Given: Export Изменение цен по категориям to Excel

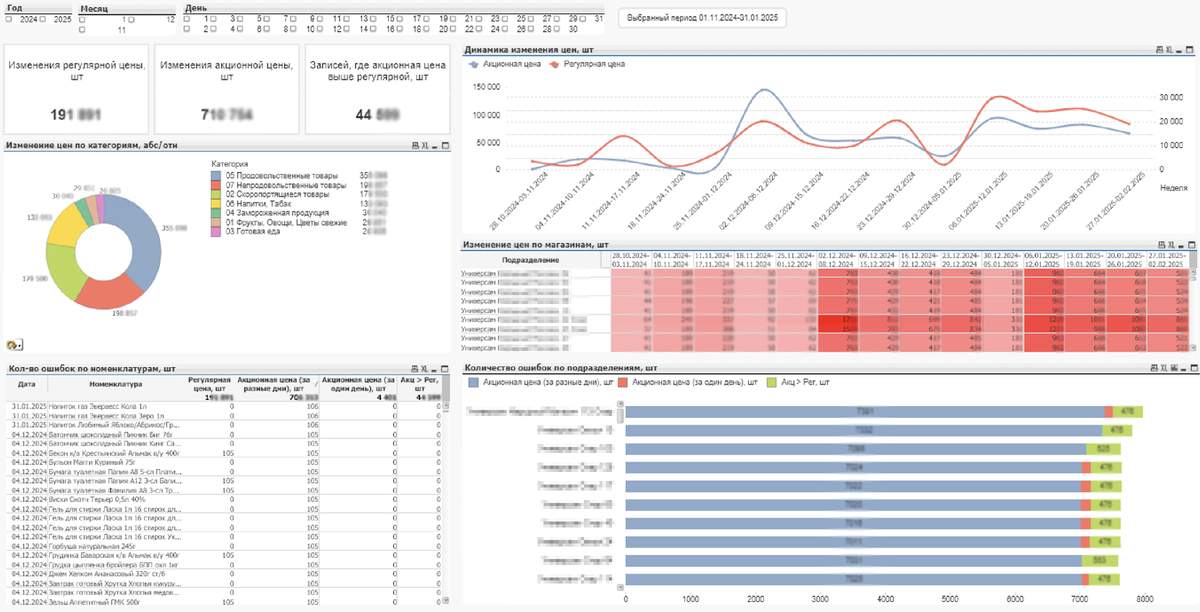Looking at the screenshot, I should coord(425,145).
